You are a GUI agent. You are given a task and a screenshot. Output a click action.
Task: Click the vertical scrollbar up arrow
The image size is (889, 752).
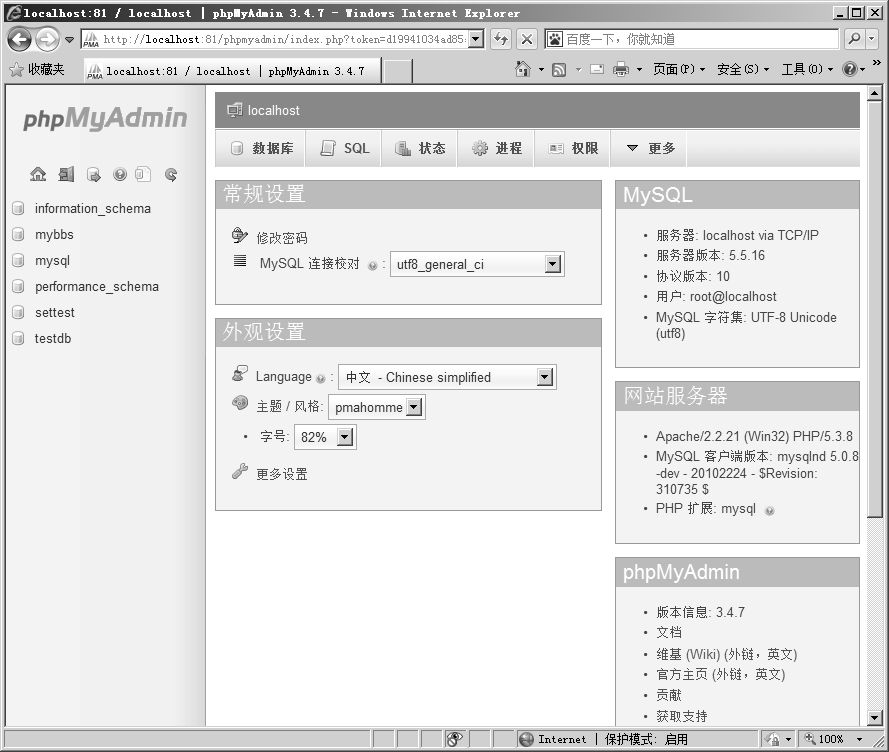[874, 93]
